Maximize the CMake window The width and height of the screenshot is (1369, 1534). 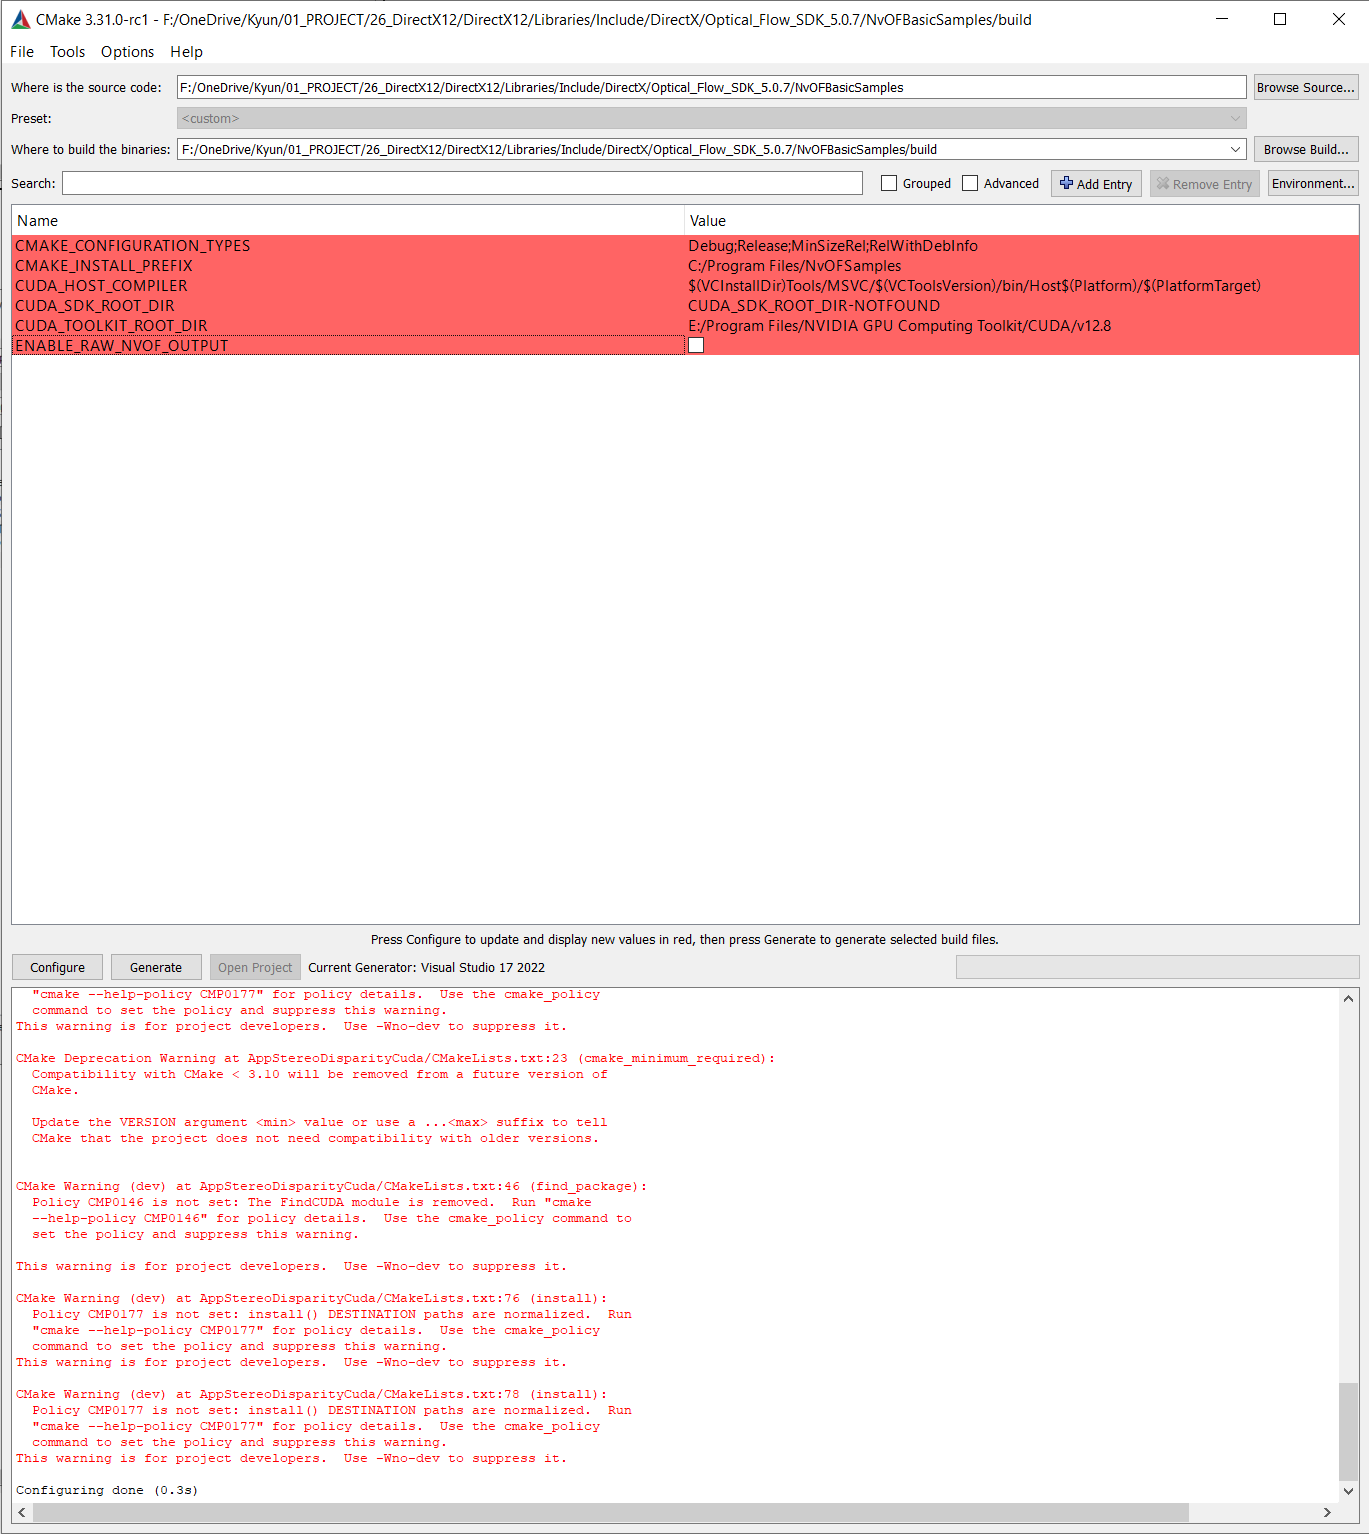point(1280,19)
